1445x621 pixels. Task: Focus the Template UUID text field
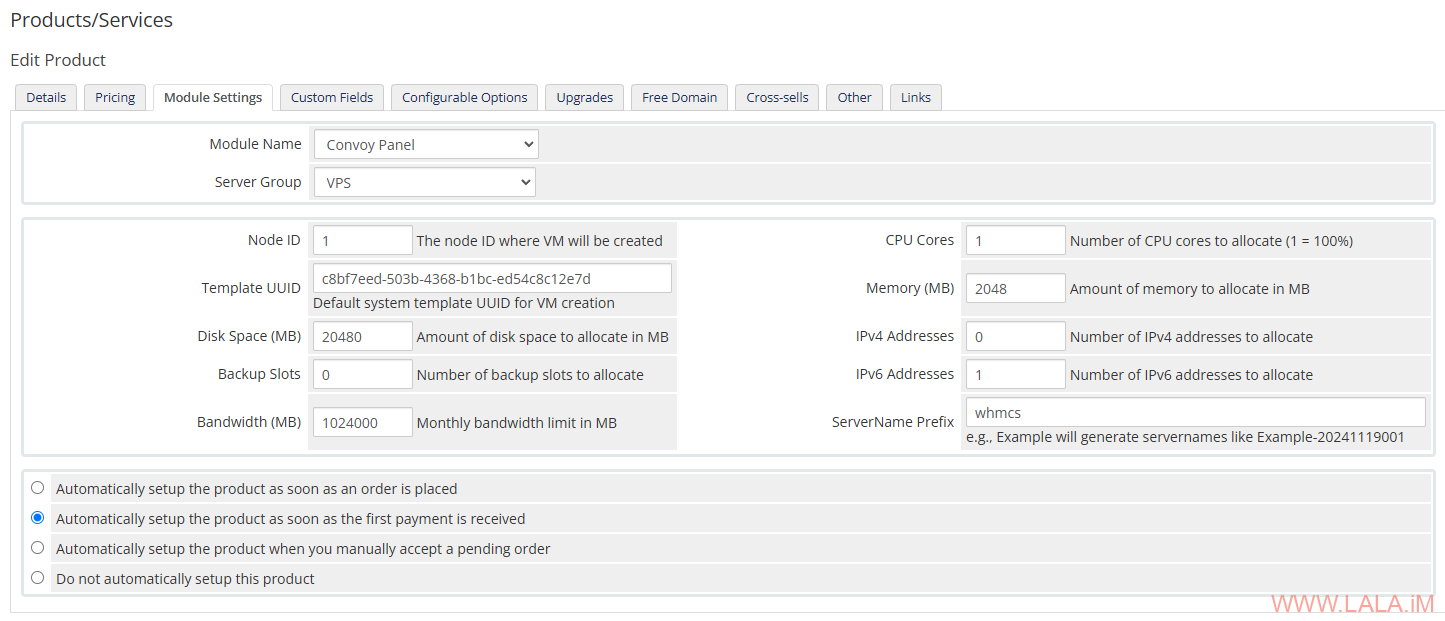(492, 278)
